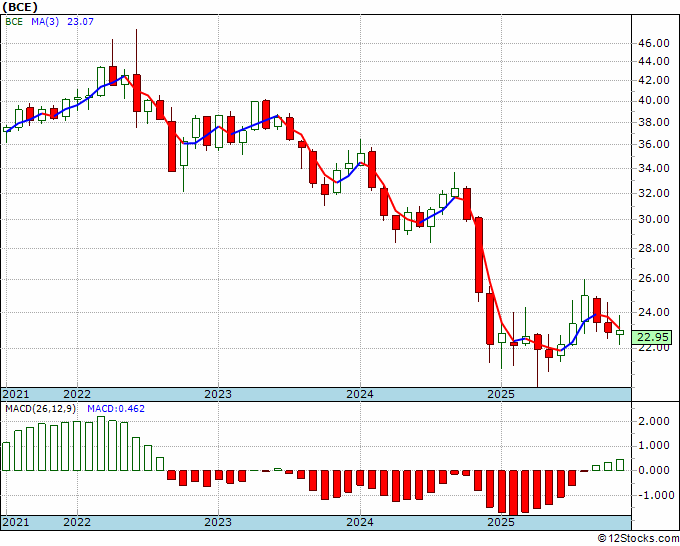Click the 34.00 price axis label
This screenshot has width=680, height=546.
click(x=654, y=169)
